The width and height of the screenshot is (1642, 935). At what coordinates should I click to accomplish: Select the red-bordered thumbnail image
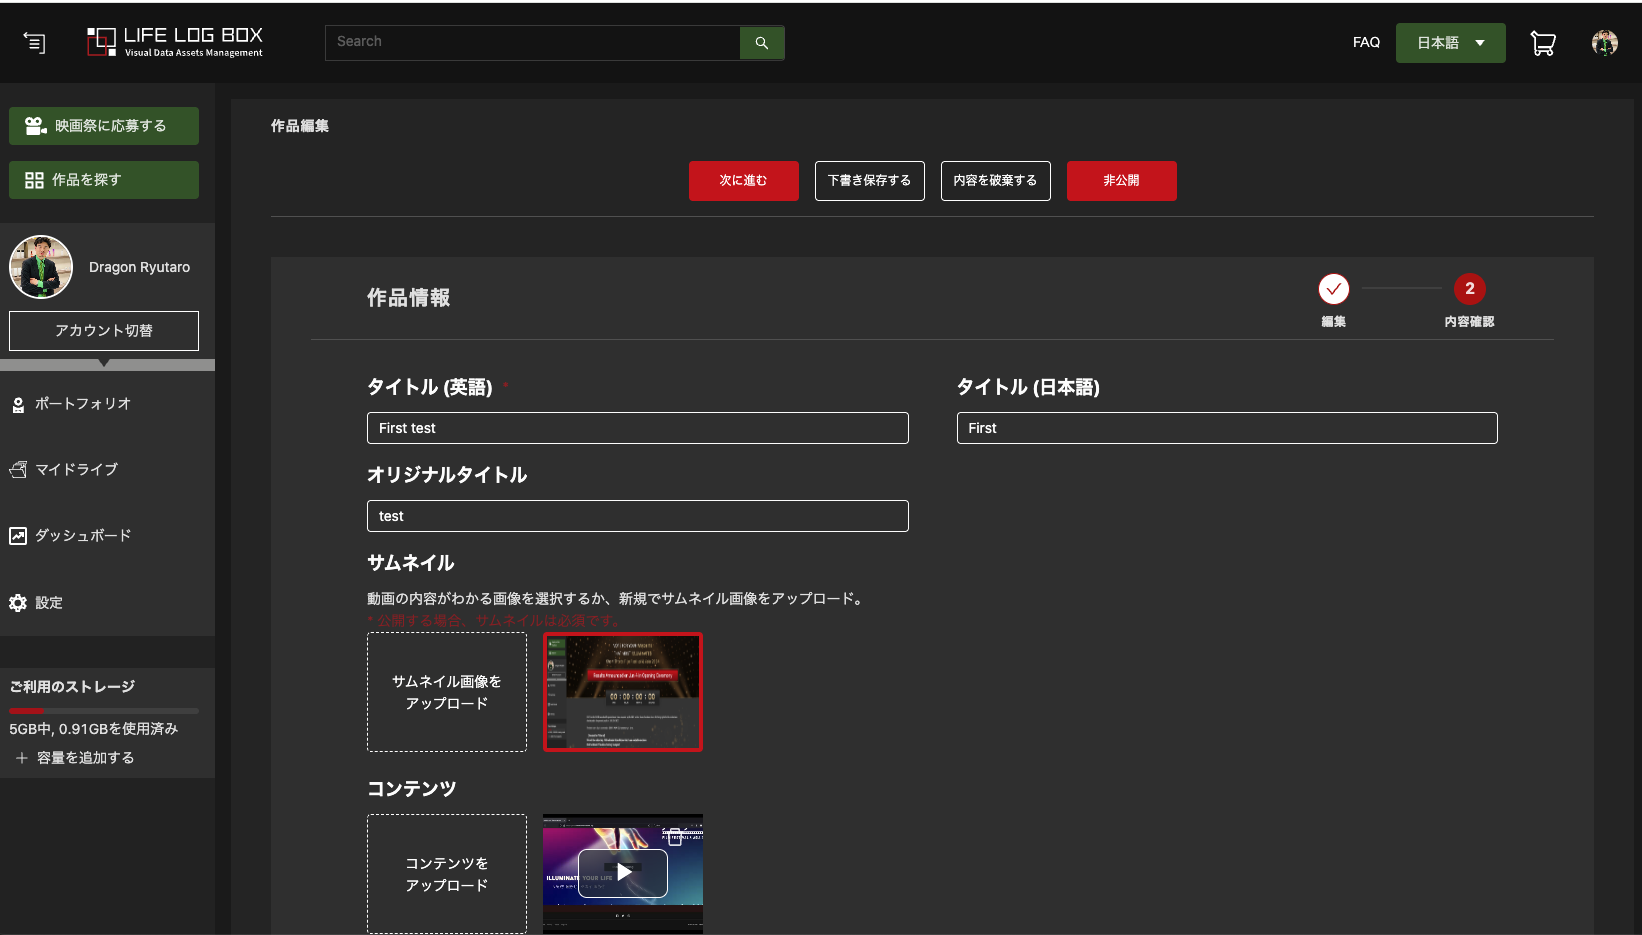(x=623, y=692)
